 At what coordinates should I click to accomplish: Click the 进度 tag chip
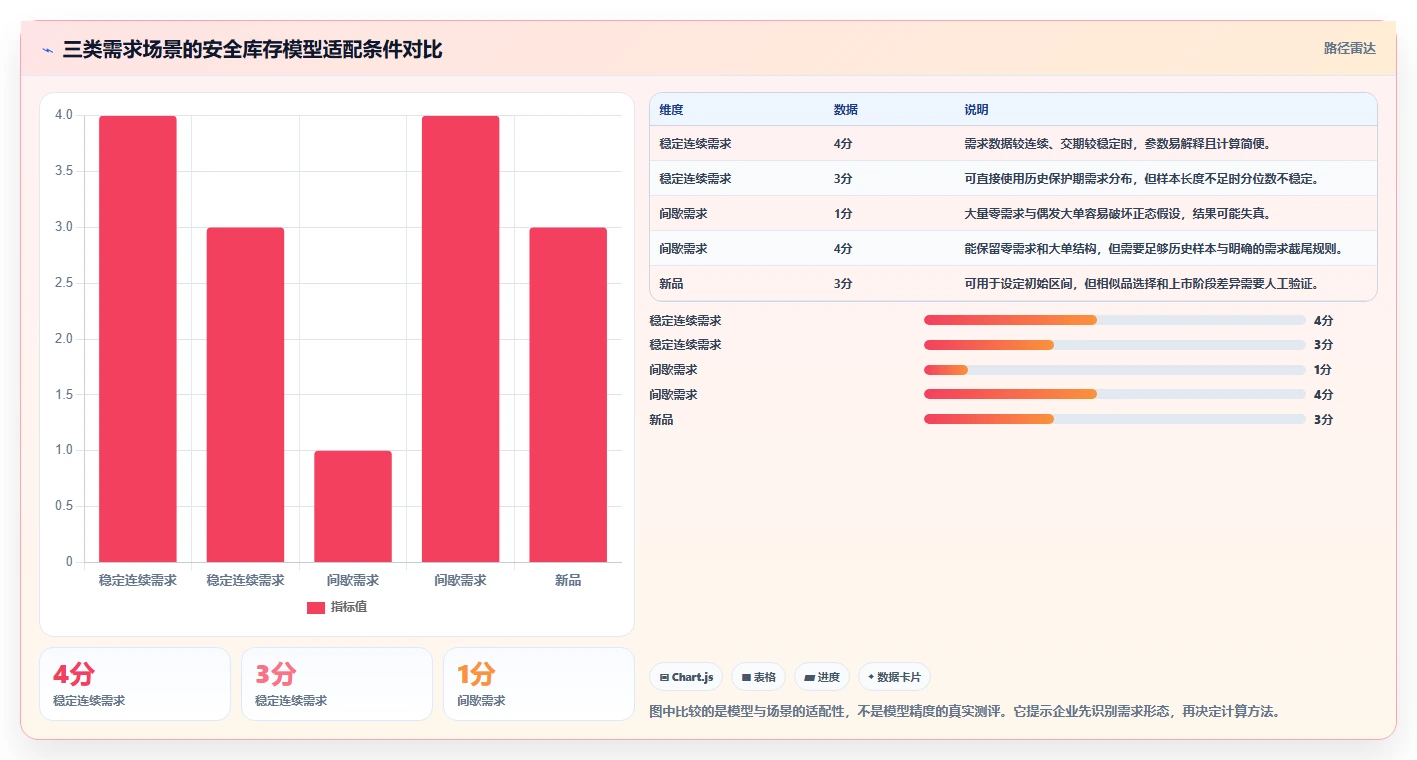pos(822,677)
